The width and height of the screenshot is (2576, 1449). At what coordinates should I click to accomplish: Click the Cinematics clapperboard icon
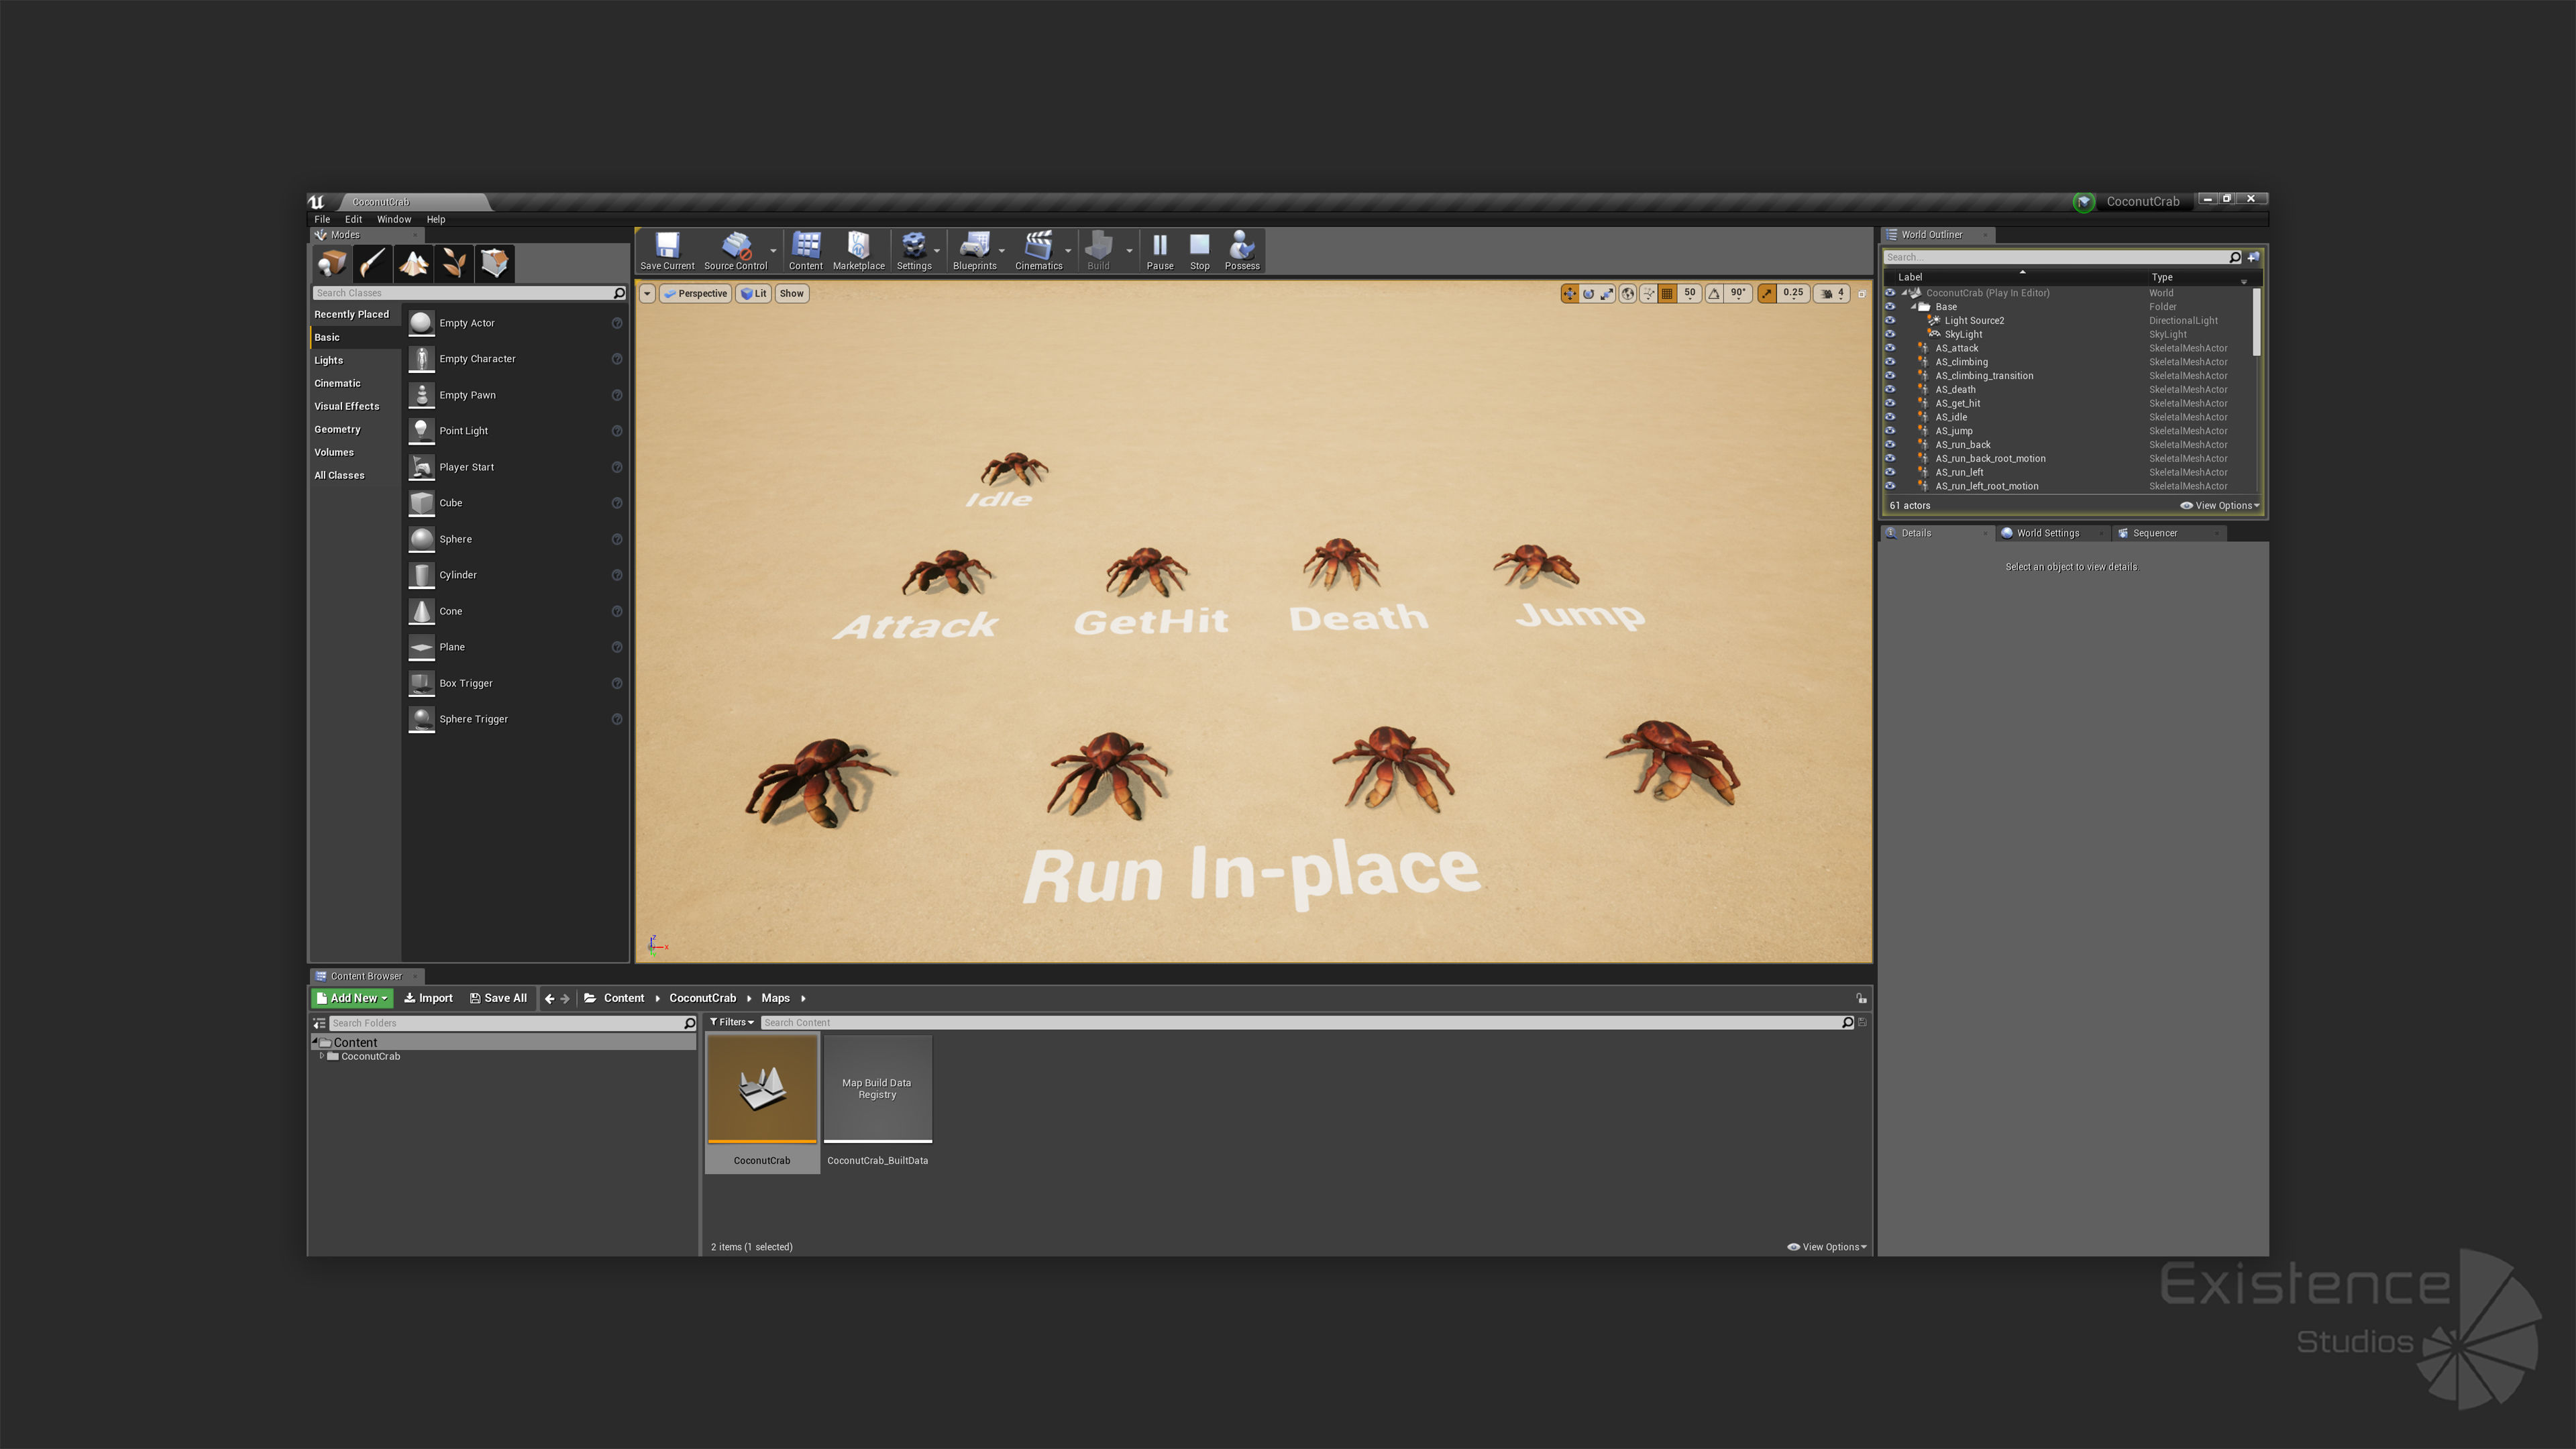(x=1038, y=246)
